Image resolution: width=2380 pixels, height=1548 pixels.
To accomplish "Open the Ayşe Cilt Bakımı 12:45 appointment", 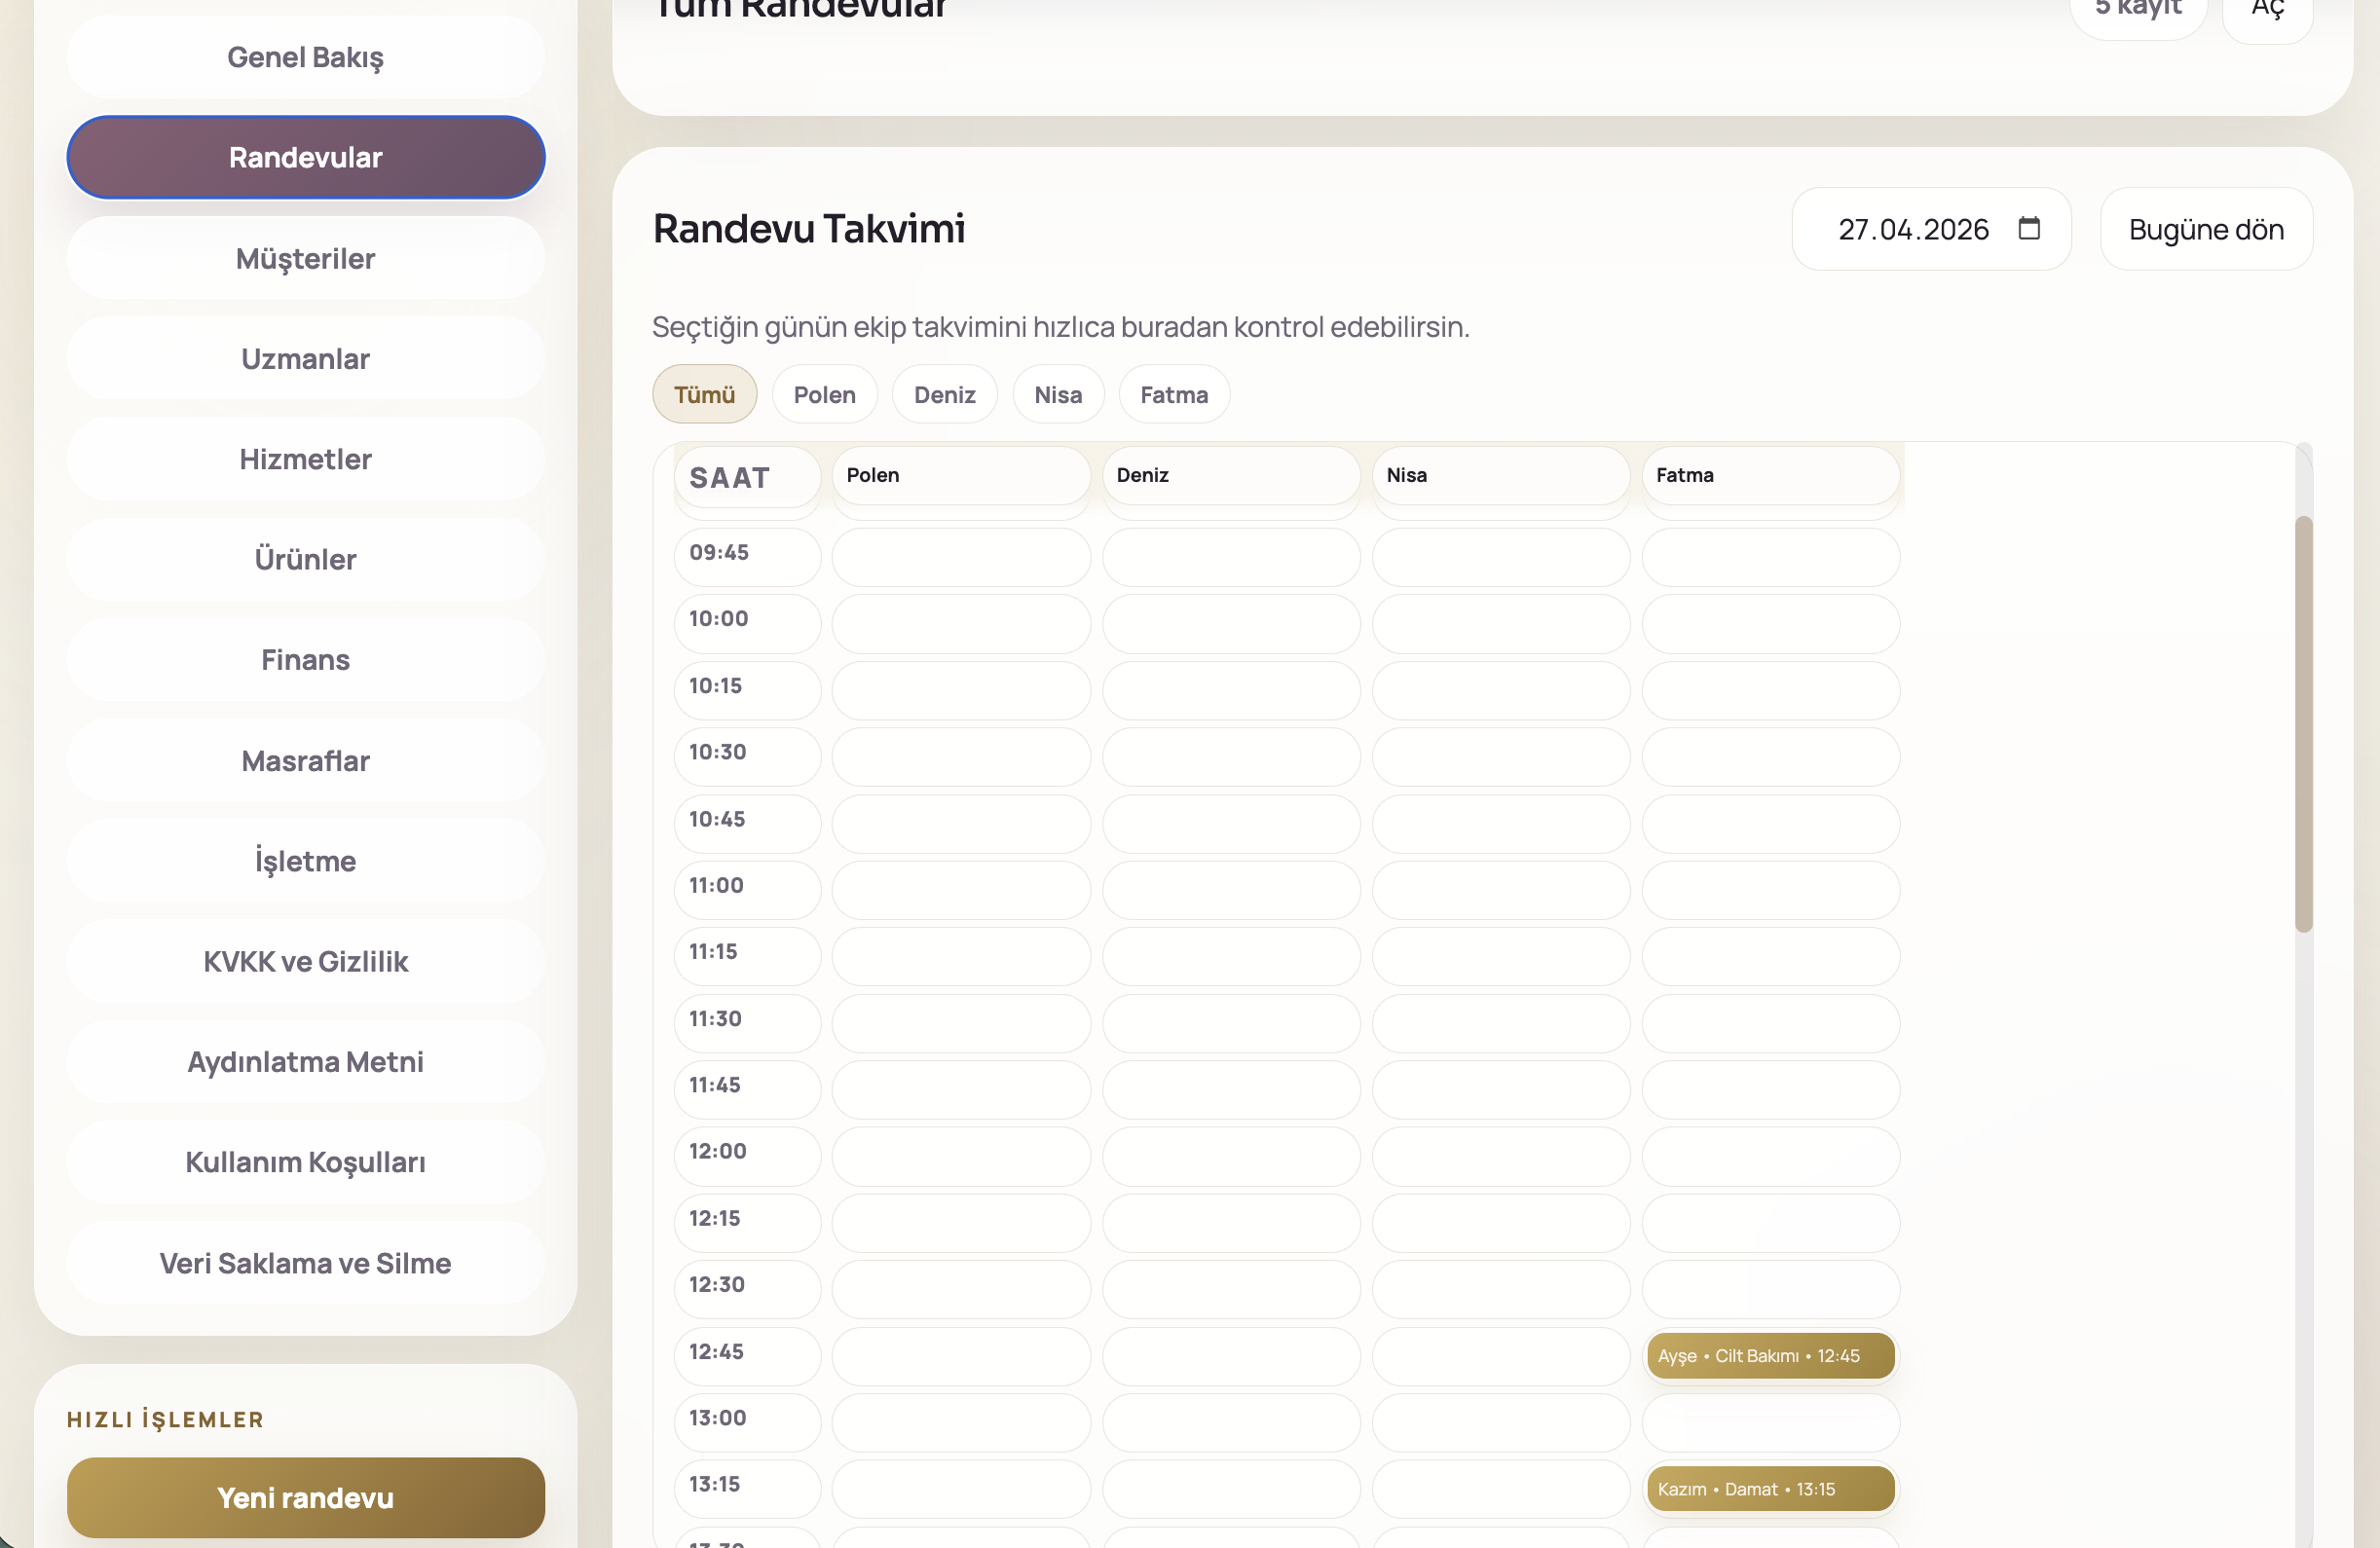I will coord(1770,1356).
